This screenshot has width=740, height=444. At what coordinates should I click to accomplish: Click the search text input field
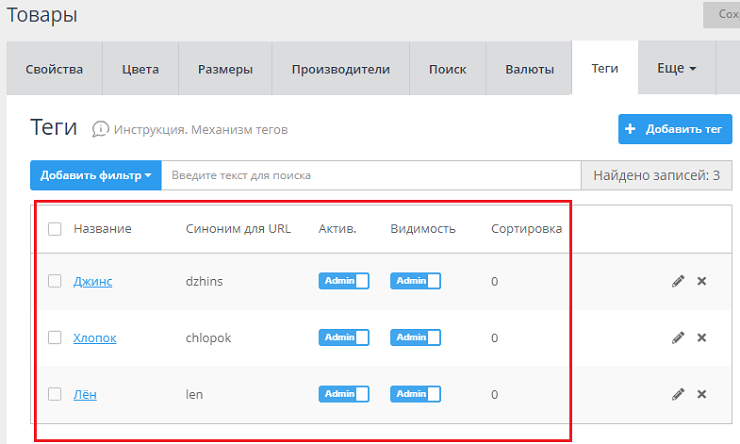click(370, 175)
